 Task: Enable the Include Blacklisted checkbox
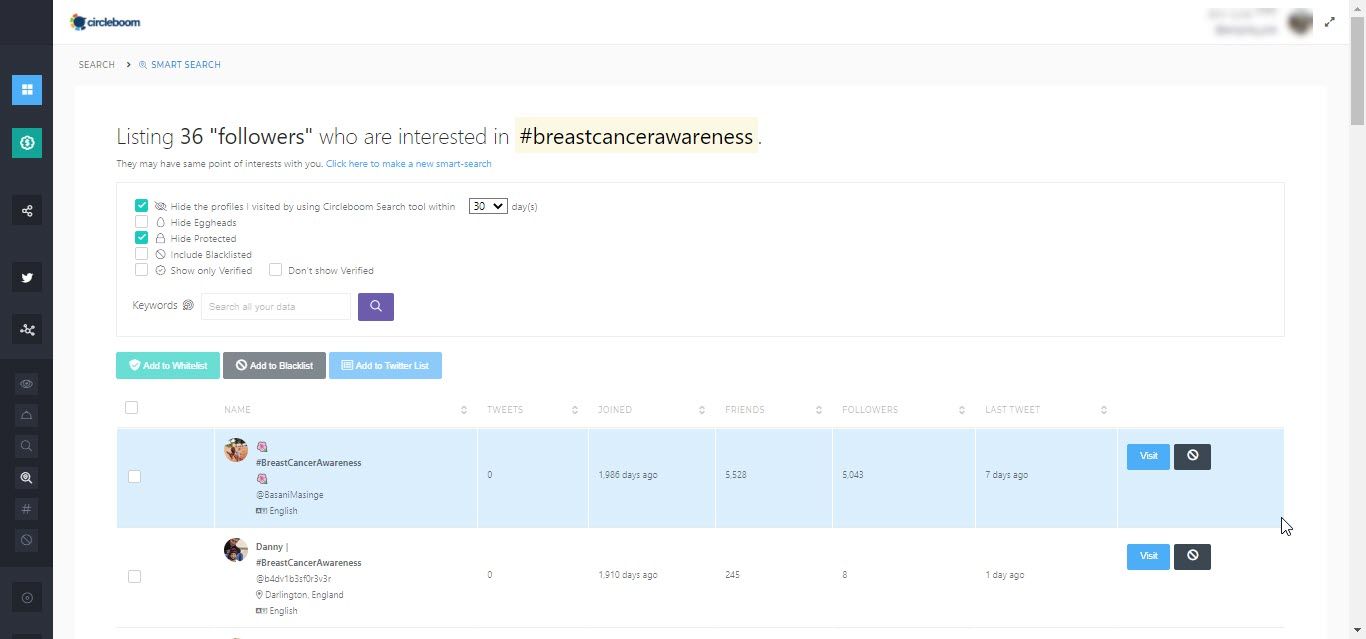point(141,254)
